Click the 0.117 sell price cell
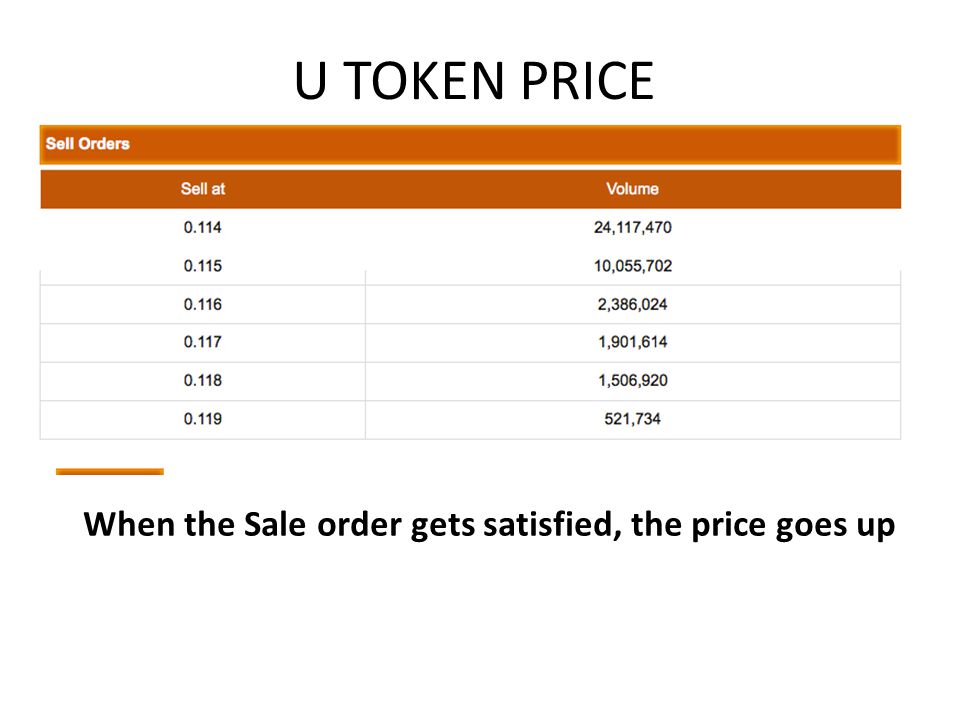960x720 pixels. click(203, 342)
